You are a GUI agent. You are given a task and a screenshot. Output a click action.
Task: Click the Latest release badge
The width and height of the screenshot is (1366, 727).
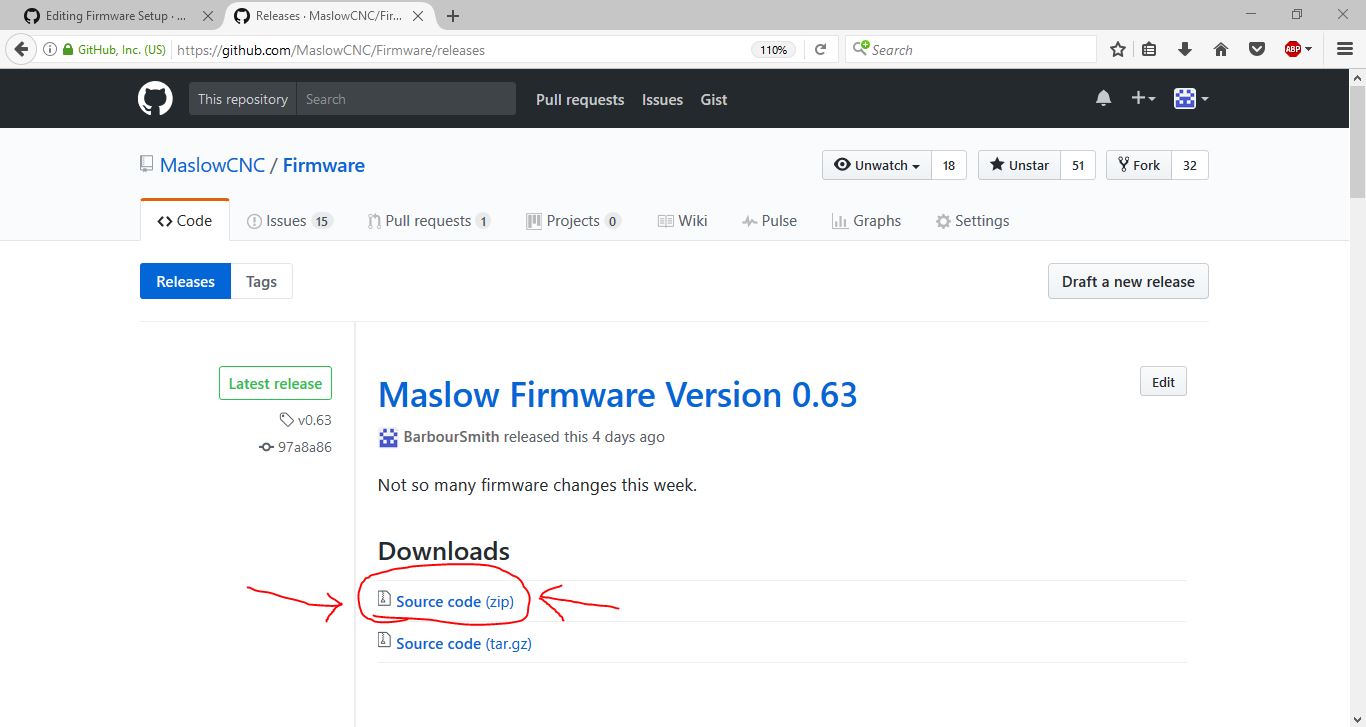pos(275,383)
